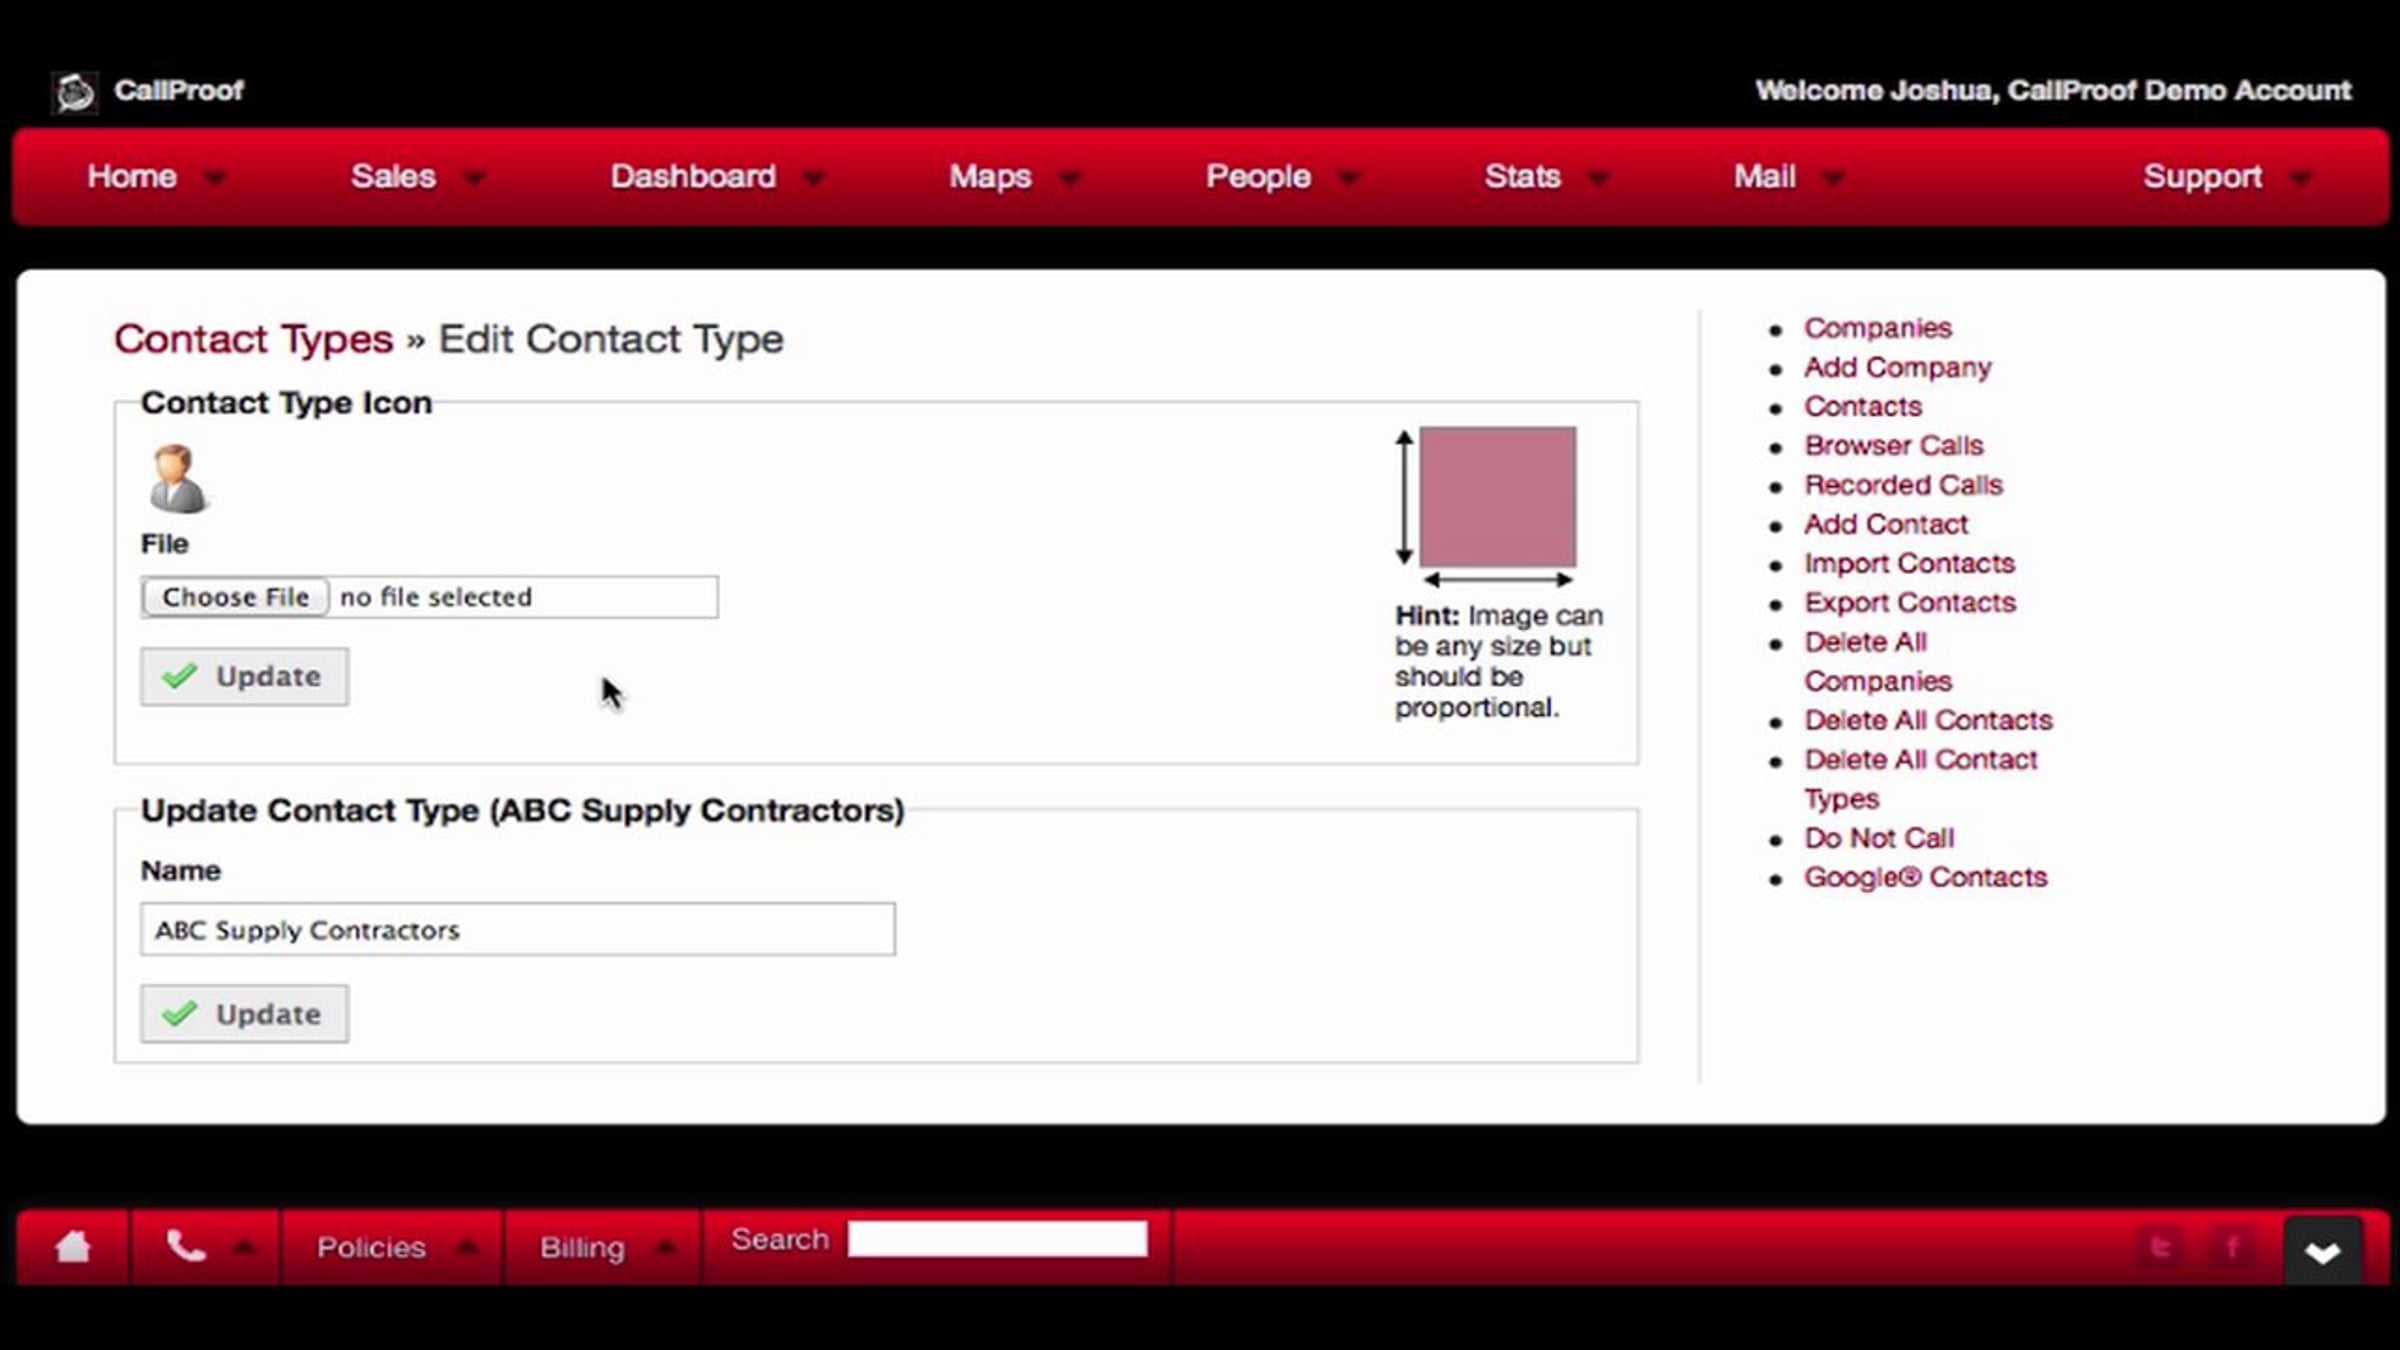Screen dimensions: 2400x1350
Task: Open the Export Contacts link
Action: [1910, 602]
